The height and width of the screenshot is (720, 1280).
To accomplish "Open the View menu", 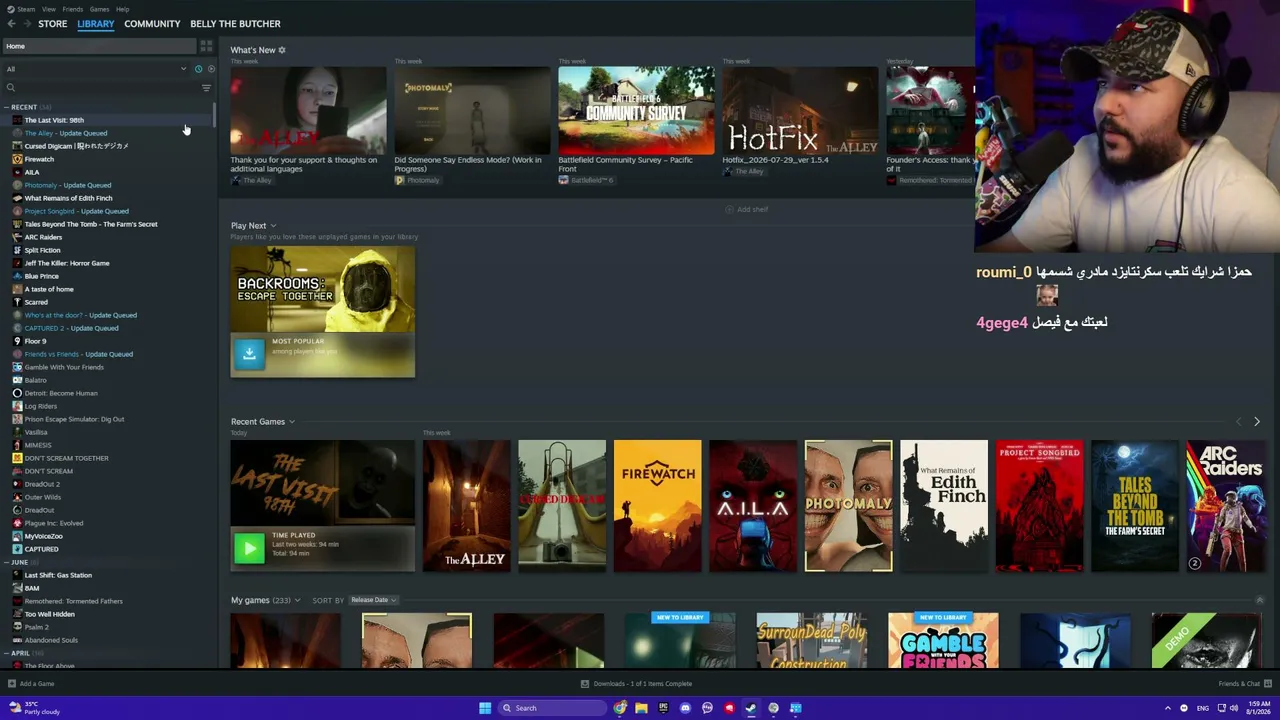I will tap(48, 9).
